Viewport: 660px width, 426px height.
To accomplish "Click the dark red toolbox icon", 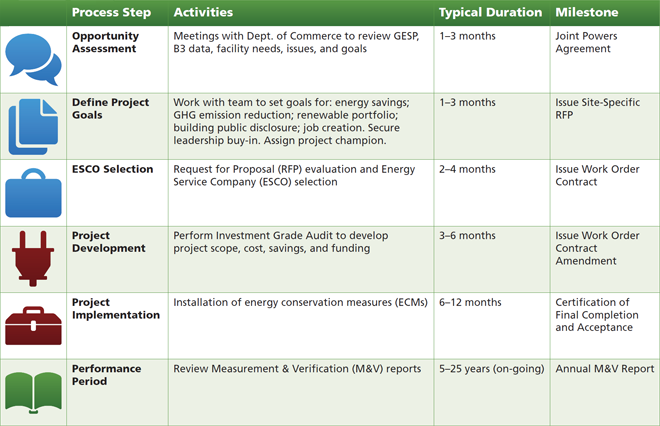I will pyautogui.click(x=33, y=326).
